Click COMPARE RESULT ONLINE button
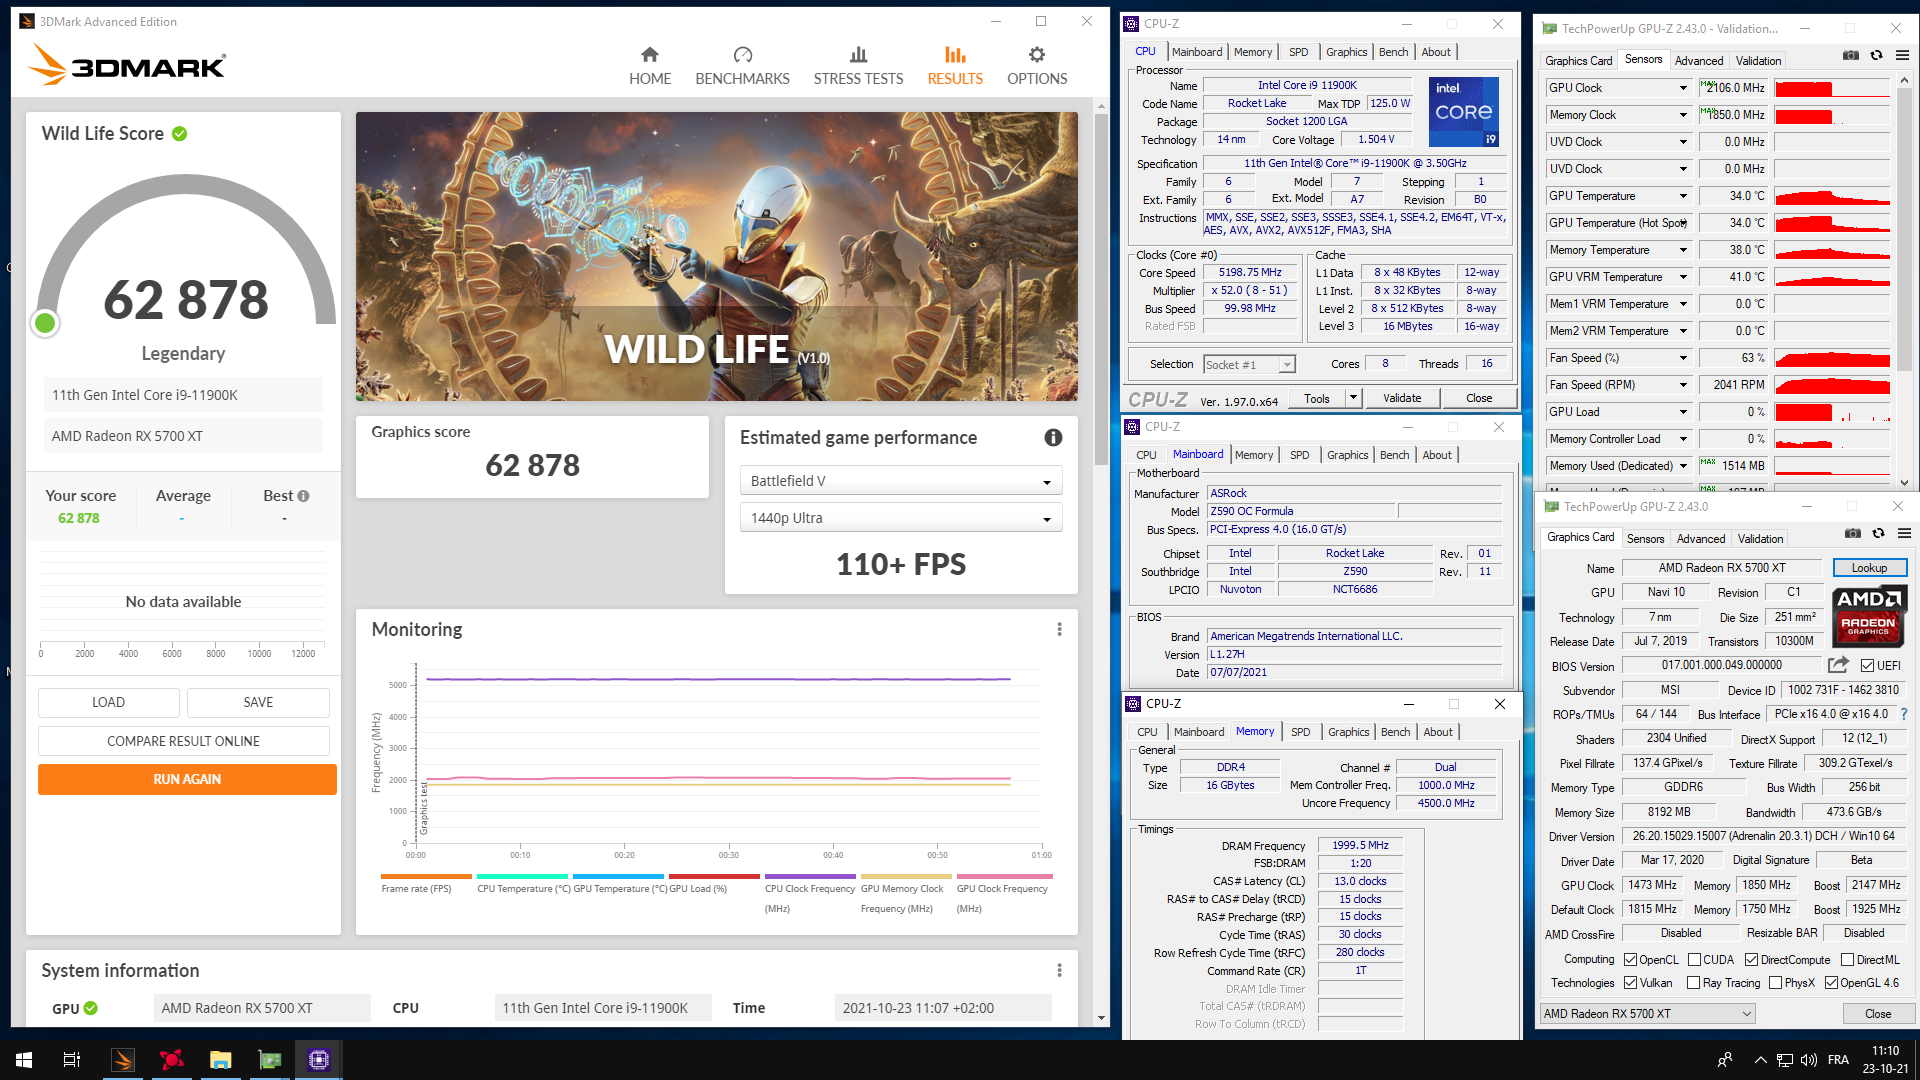 pyautogui.click(x=184, y=741)
